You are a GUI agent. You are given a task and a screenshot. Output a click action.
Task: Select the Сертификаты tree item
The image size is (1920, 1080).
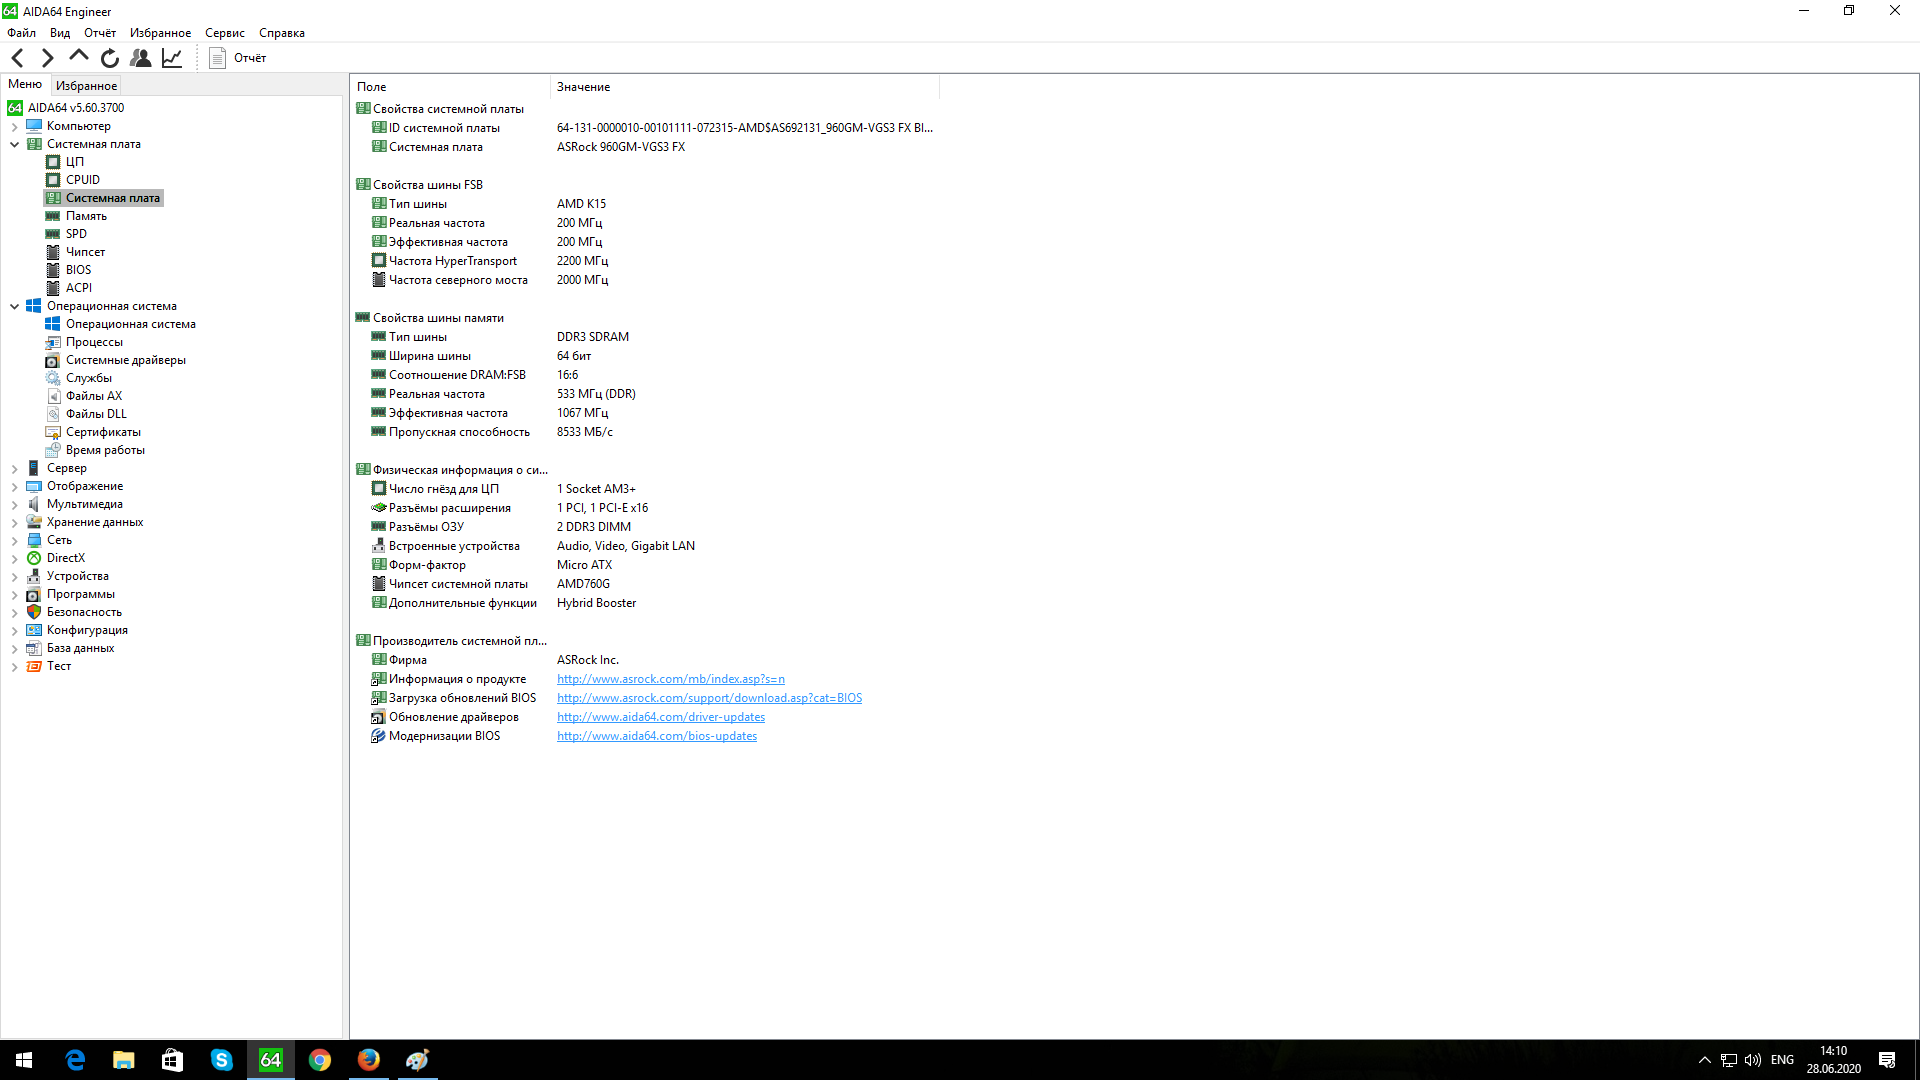point(103,432)
